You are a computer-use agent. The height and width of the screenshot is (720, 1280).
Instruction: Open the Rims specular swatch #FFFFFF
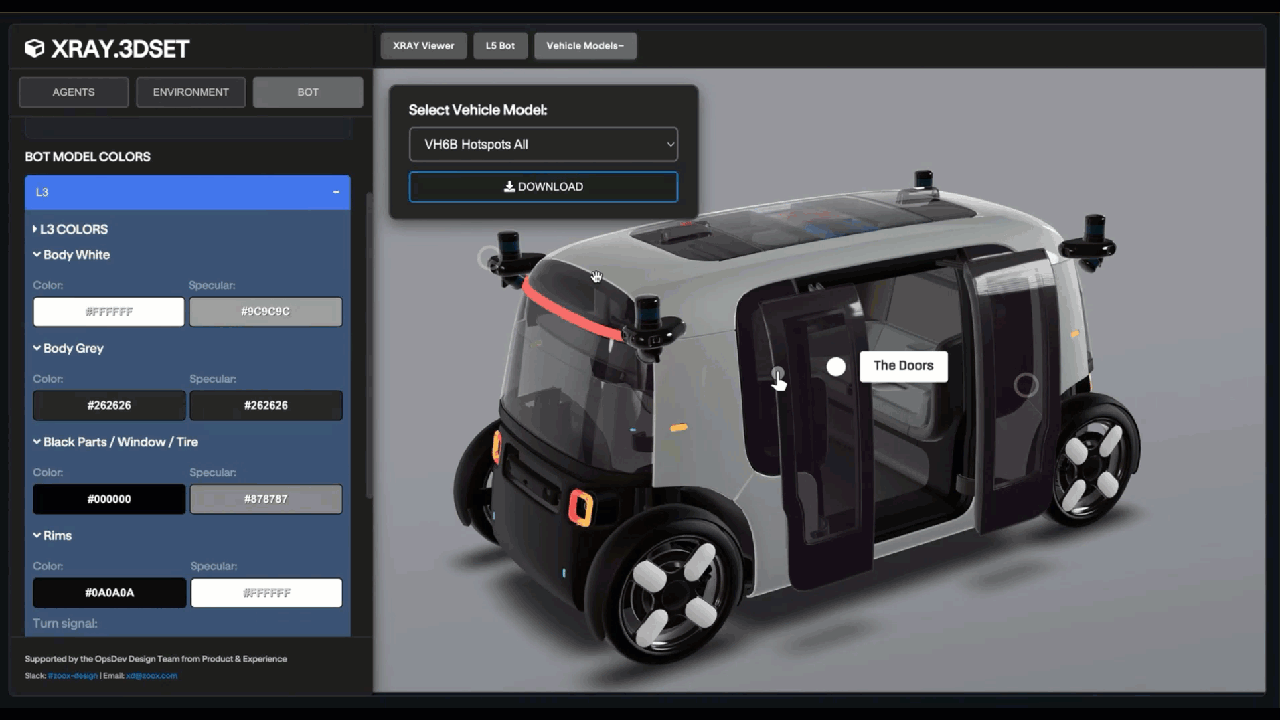click(x=266, y=592)
